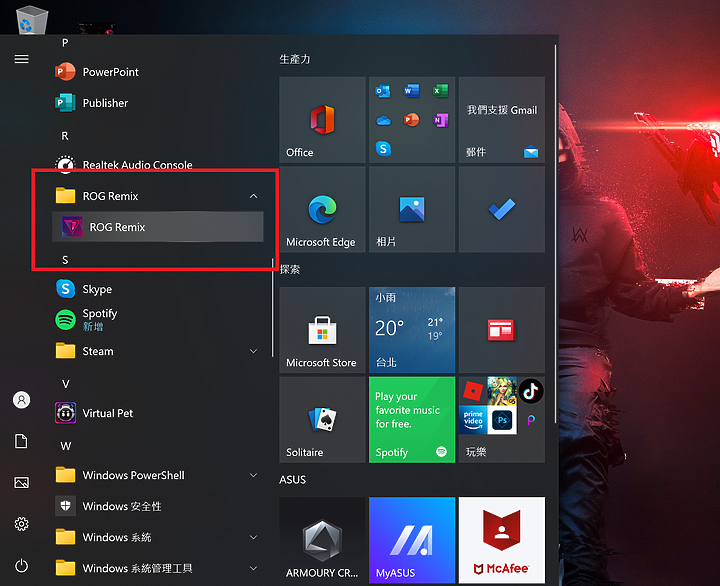Viewport: 720px width, 586px height.
Task: Launch Publisher from the app list
Action: [x=158, y=103]
